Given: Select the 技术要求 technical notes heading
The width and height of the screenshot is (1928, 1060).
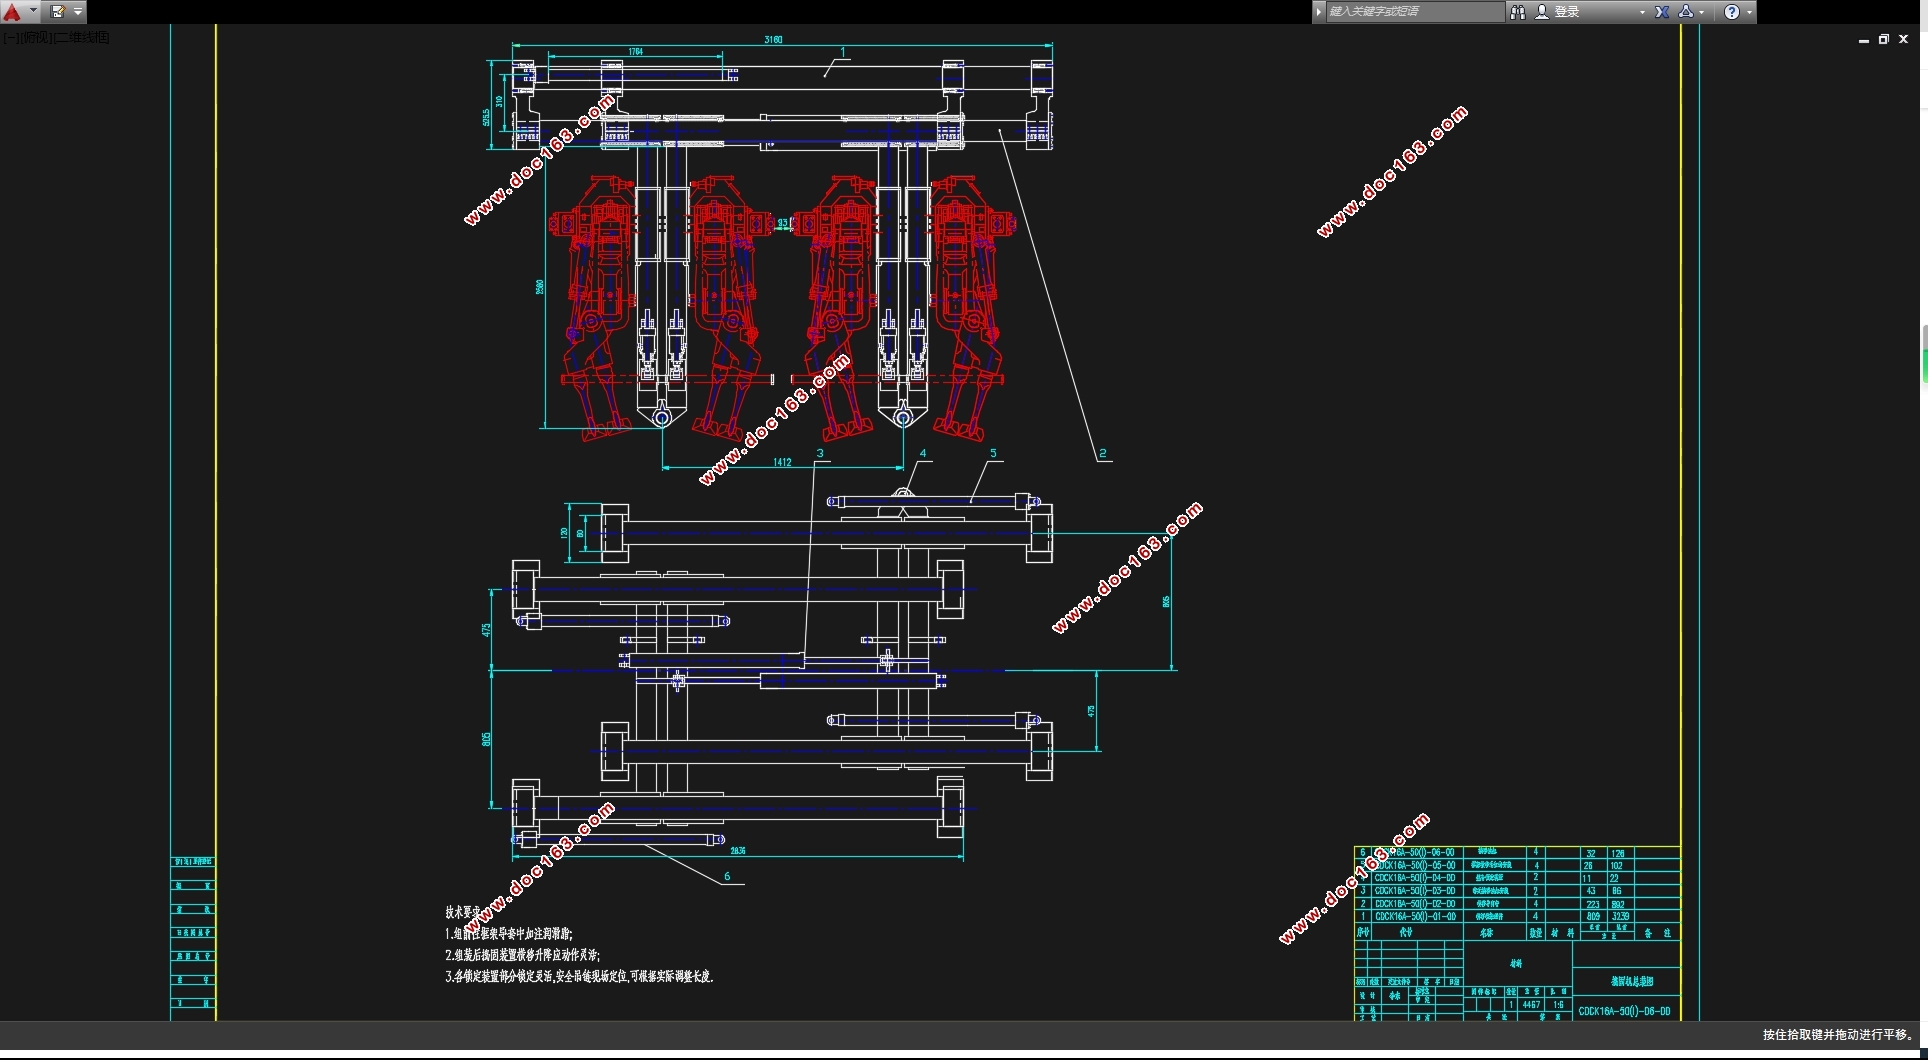Looking at the screenshot, I should 463,912.
